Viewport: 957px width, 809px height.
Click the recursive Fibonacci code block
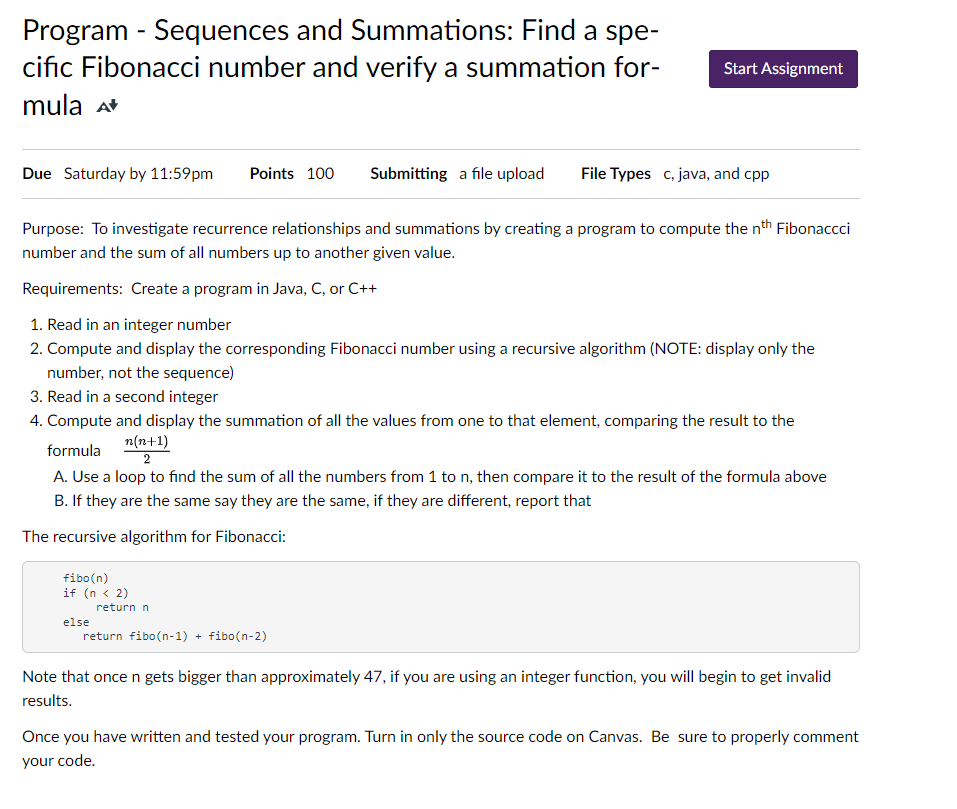[x=440, y=607]
